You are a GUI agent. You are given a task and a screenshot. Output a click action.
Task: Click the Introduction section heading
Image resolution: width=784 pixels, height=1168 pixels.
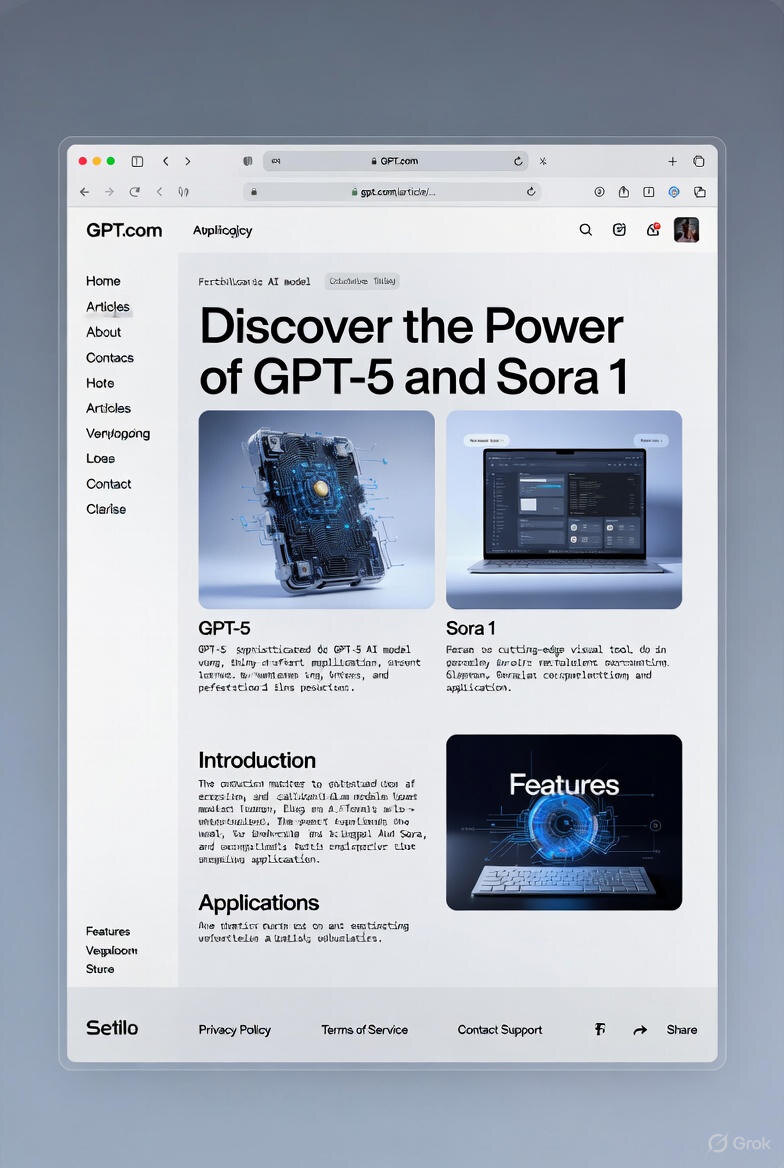[257, 760]
